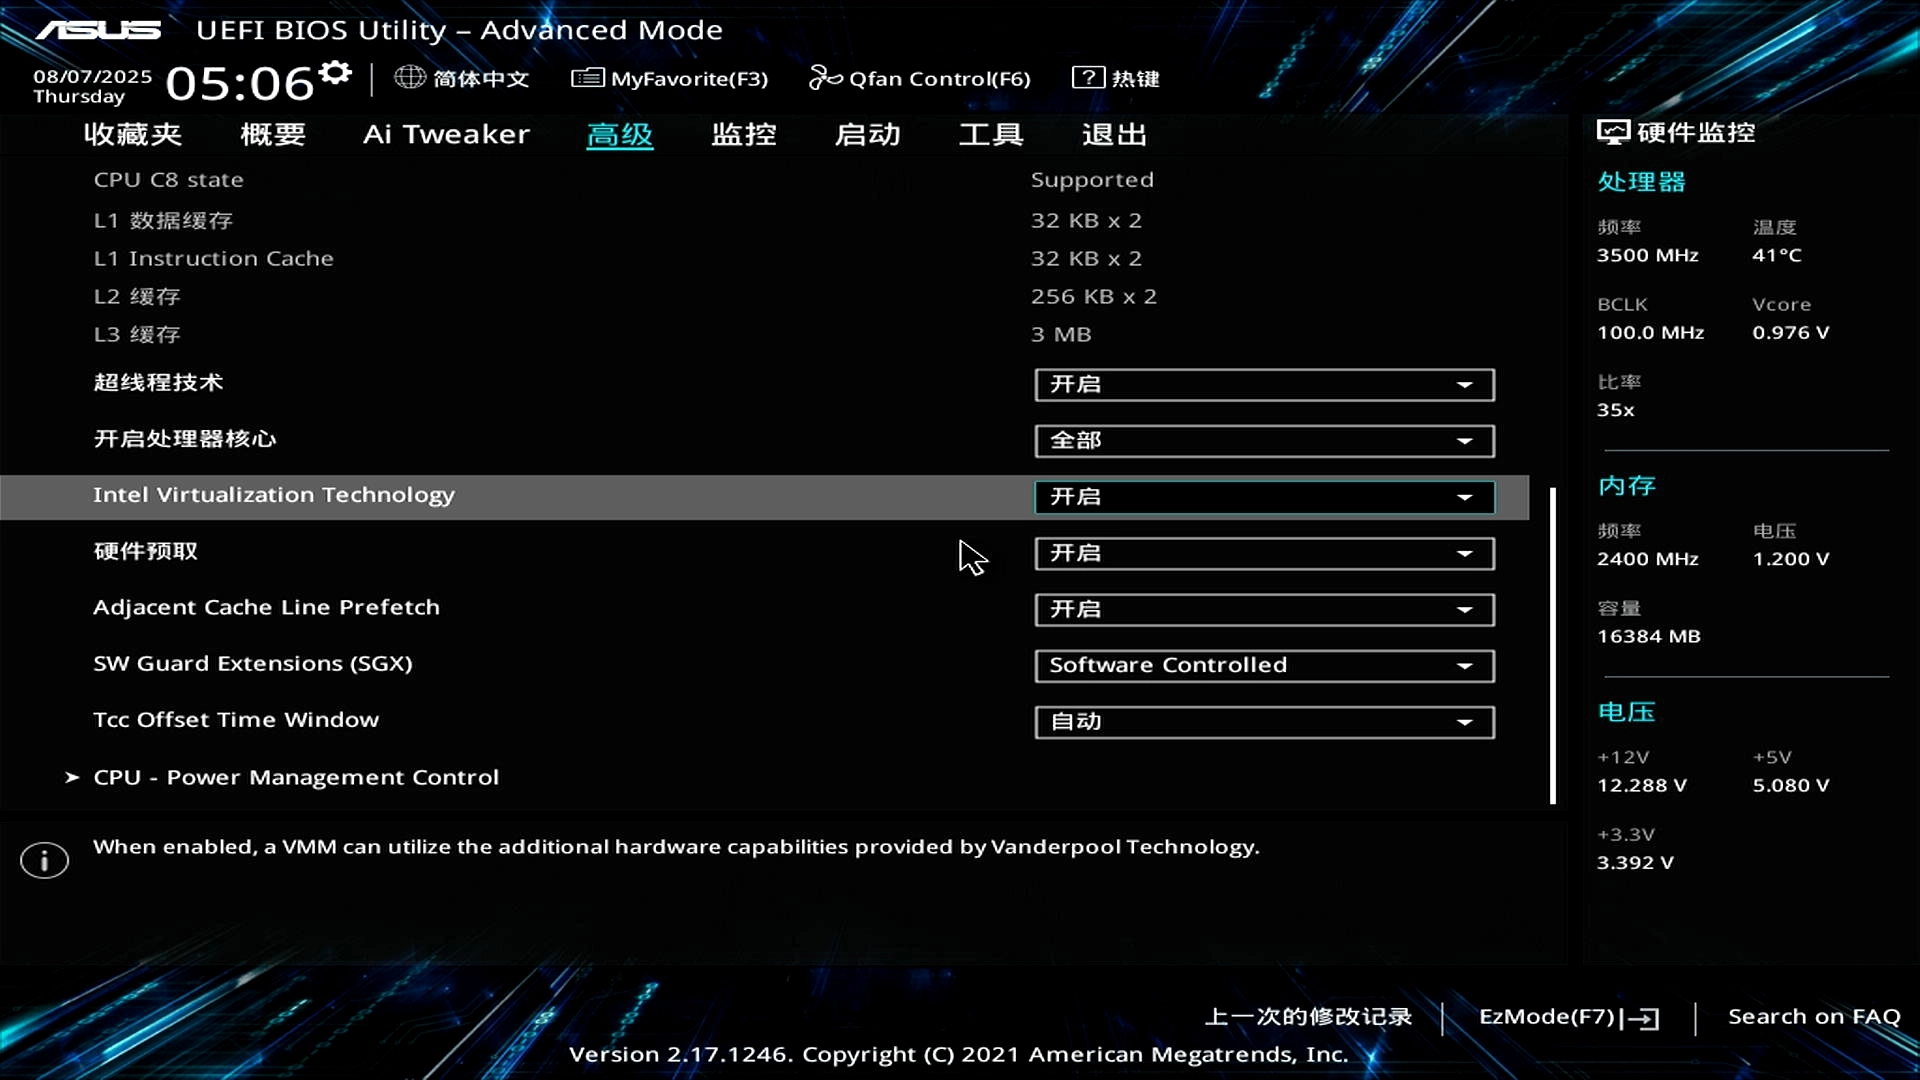
Task: Disable the 硬件预取 setting
Action: click(1263, 553)
